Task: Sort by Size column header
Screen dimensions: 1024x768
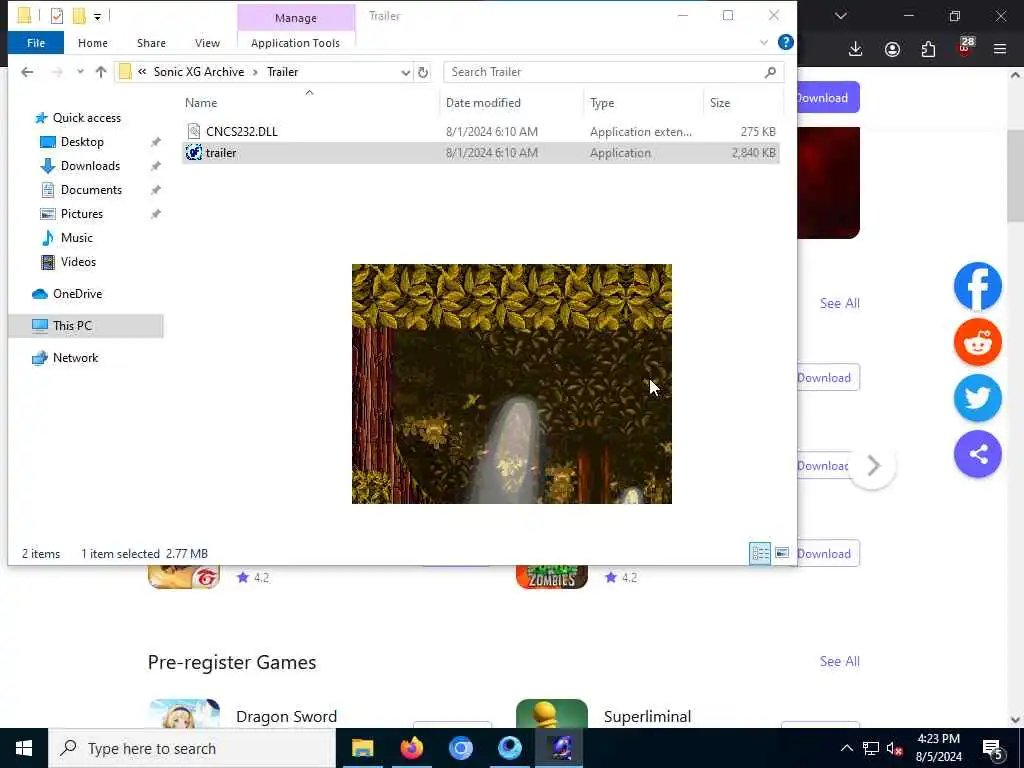Action: point(720,103)
